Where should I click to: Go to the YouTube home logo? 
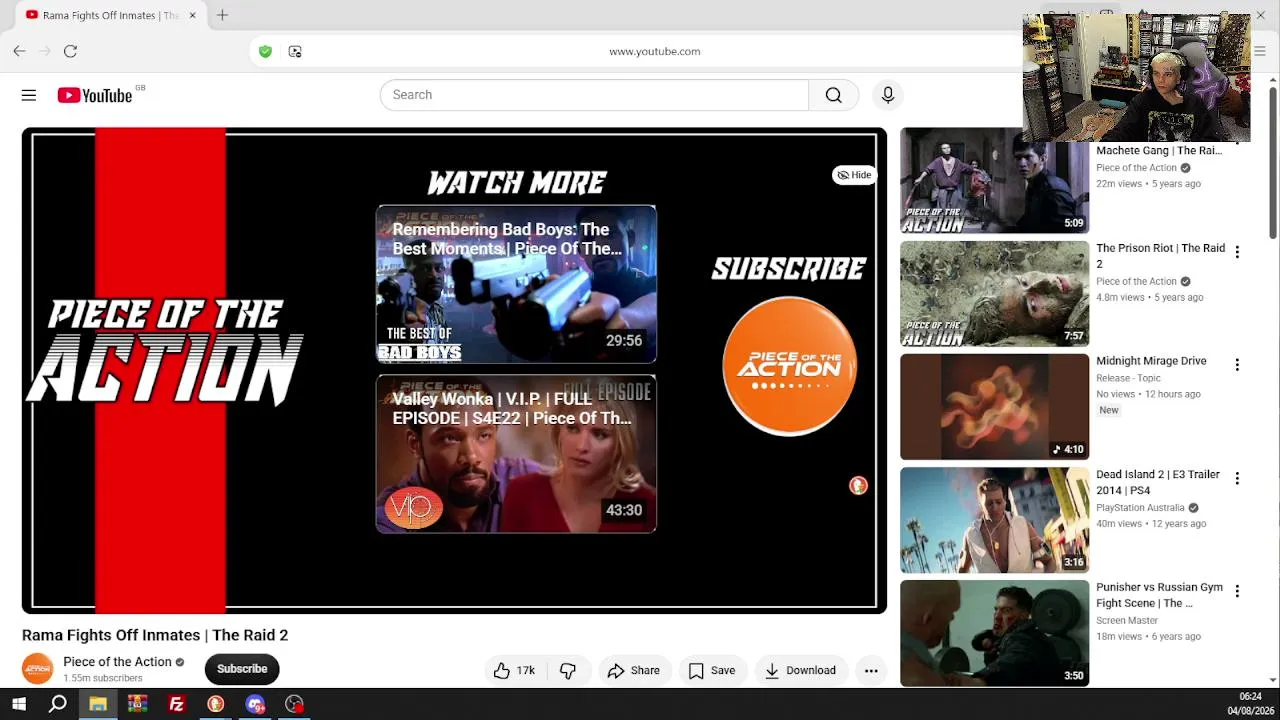pyautogui.click(x=95, y=95)
